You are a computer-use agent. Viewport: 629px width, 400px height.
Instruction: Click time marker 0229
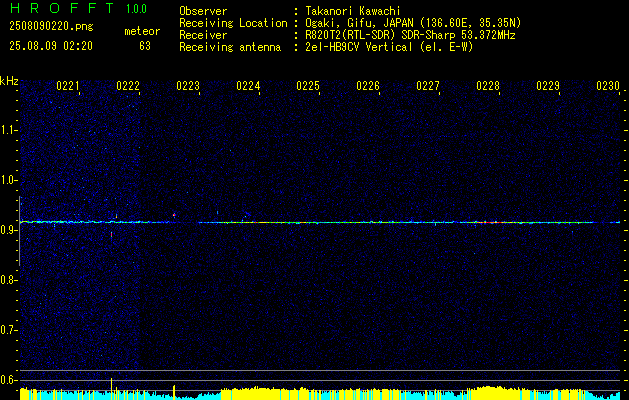pos(548,86)
